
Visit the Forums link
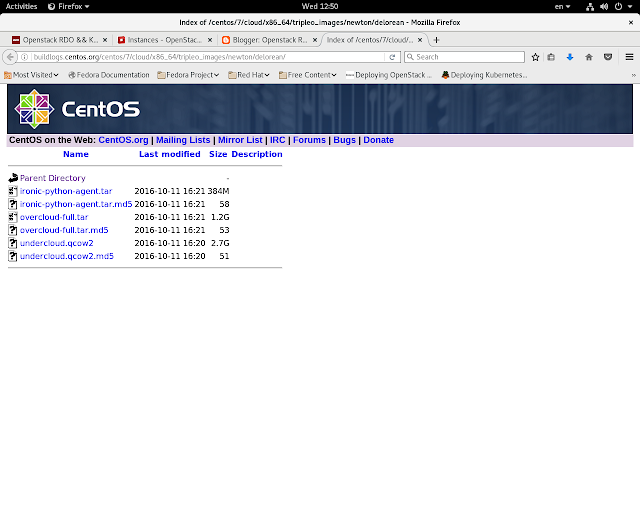[x=309, y=140]
